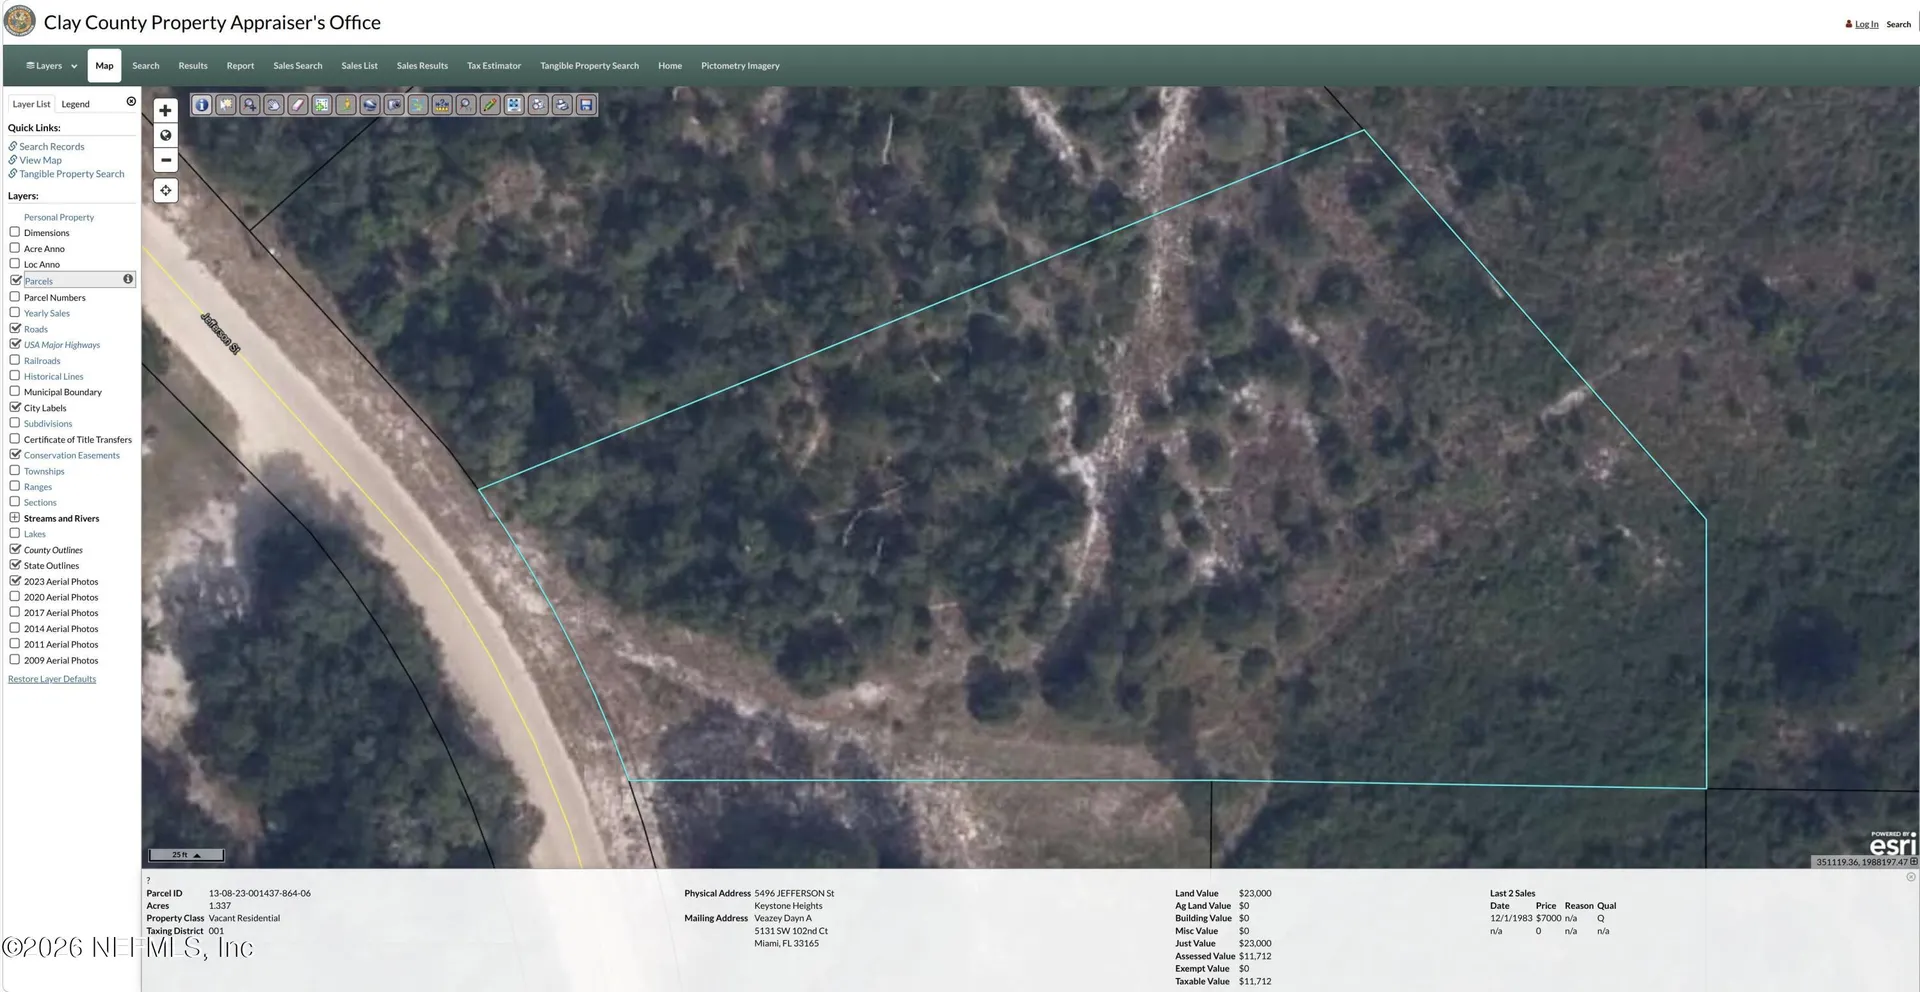Activate the pan hand tool
1920x992 pixels.
[274, 104]
